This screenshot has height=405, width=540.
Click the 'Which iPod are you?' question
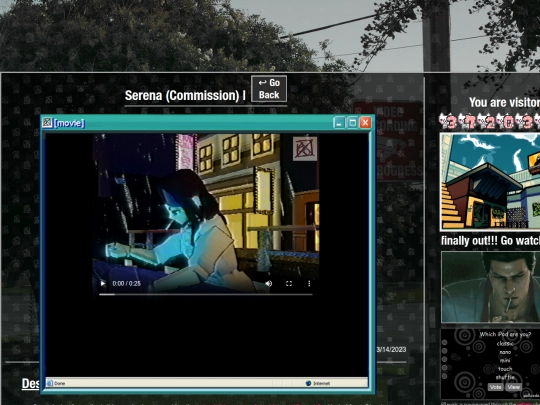tap(505, 334)
